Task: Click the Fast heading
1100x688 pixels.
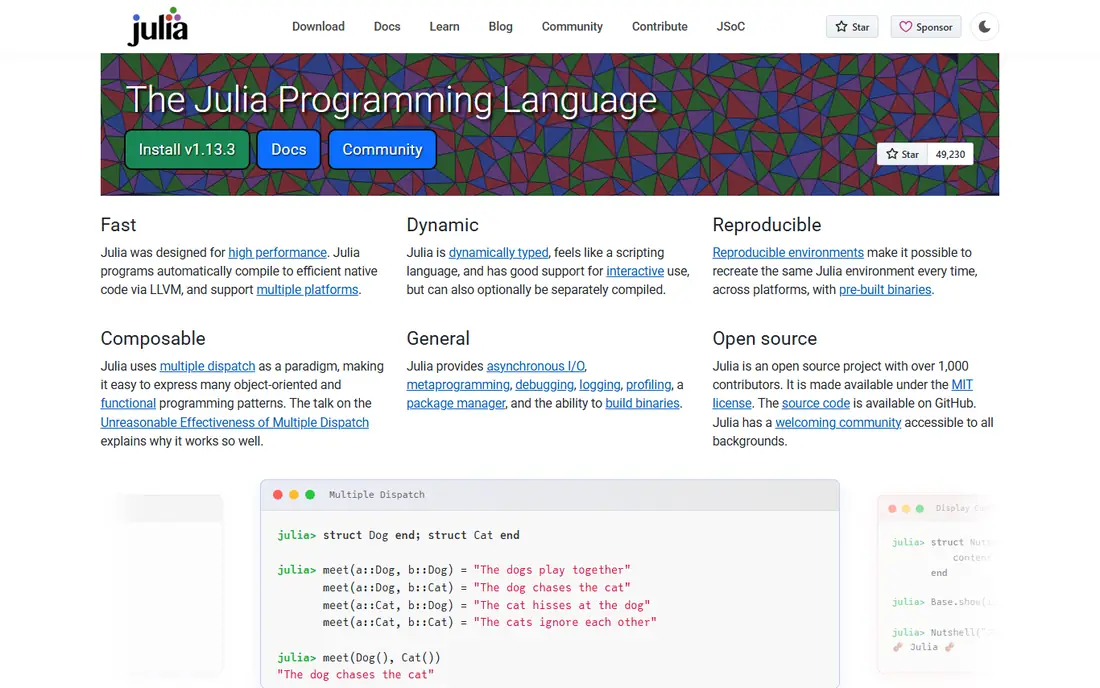Action: pos(118,225)
